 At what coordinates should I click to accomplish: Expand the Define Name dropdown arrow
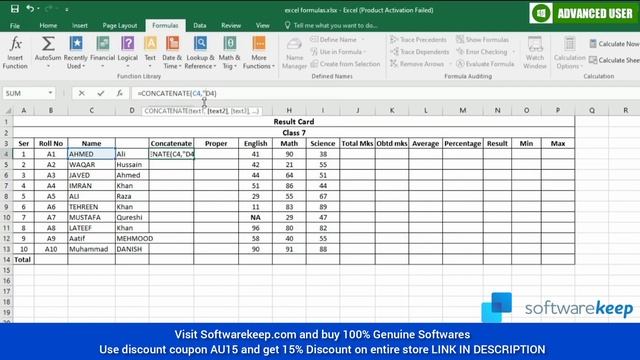tap(363, 40)
